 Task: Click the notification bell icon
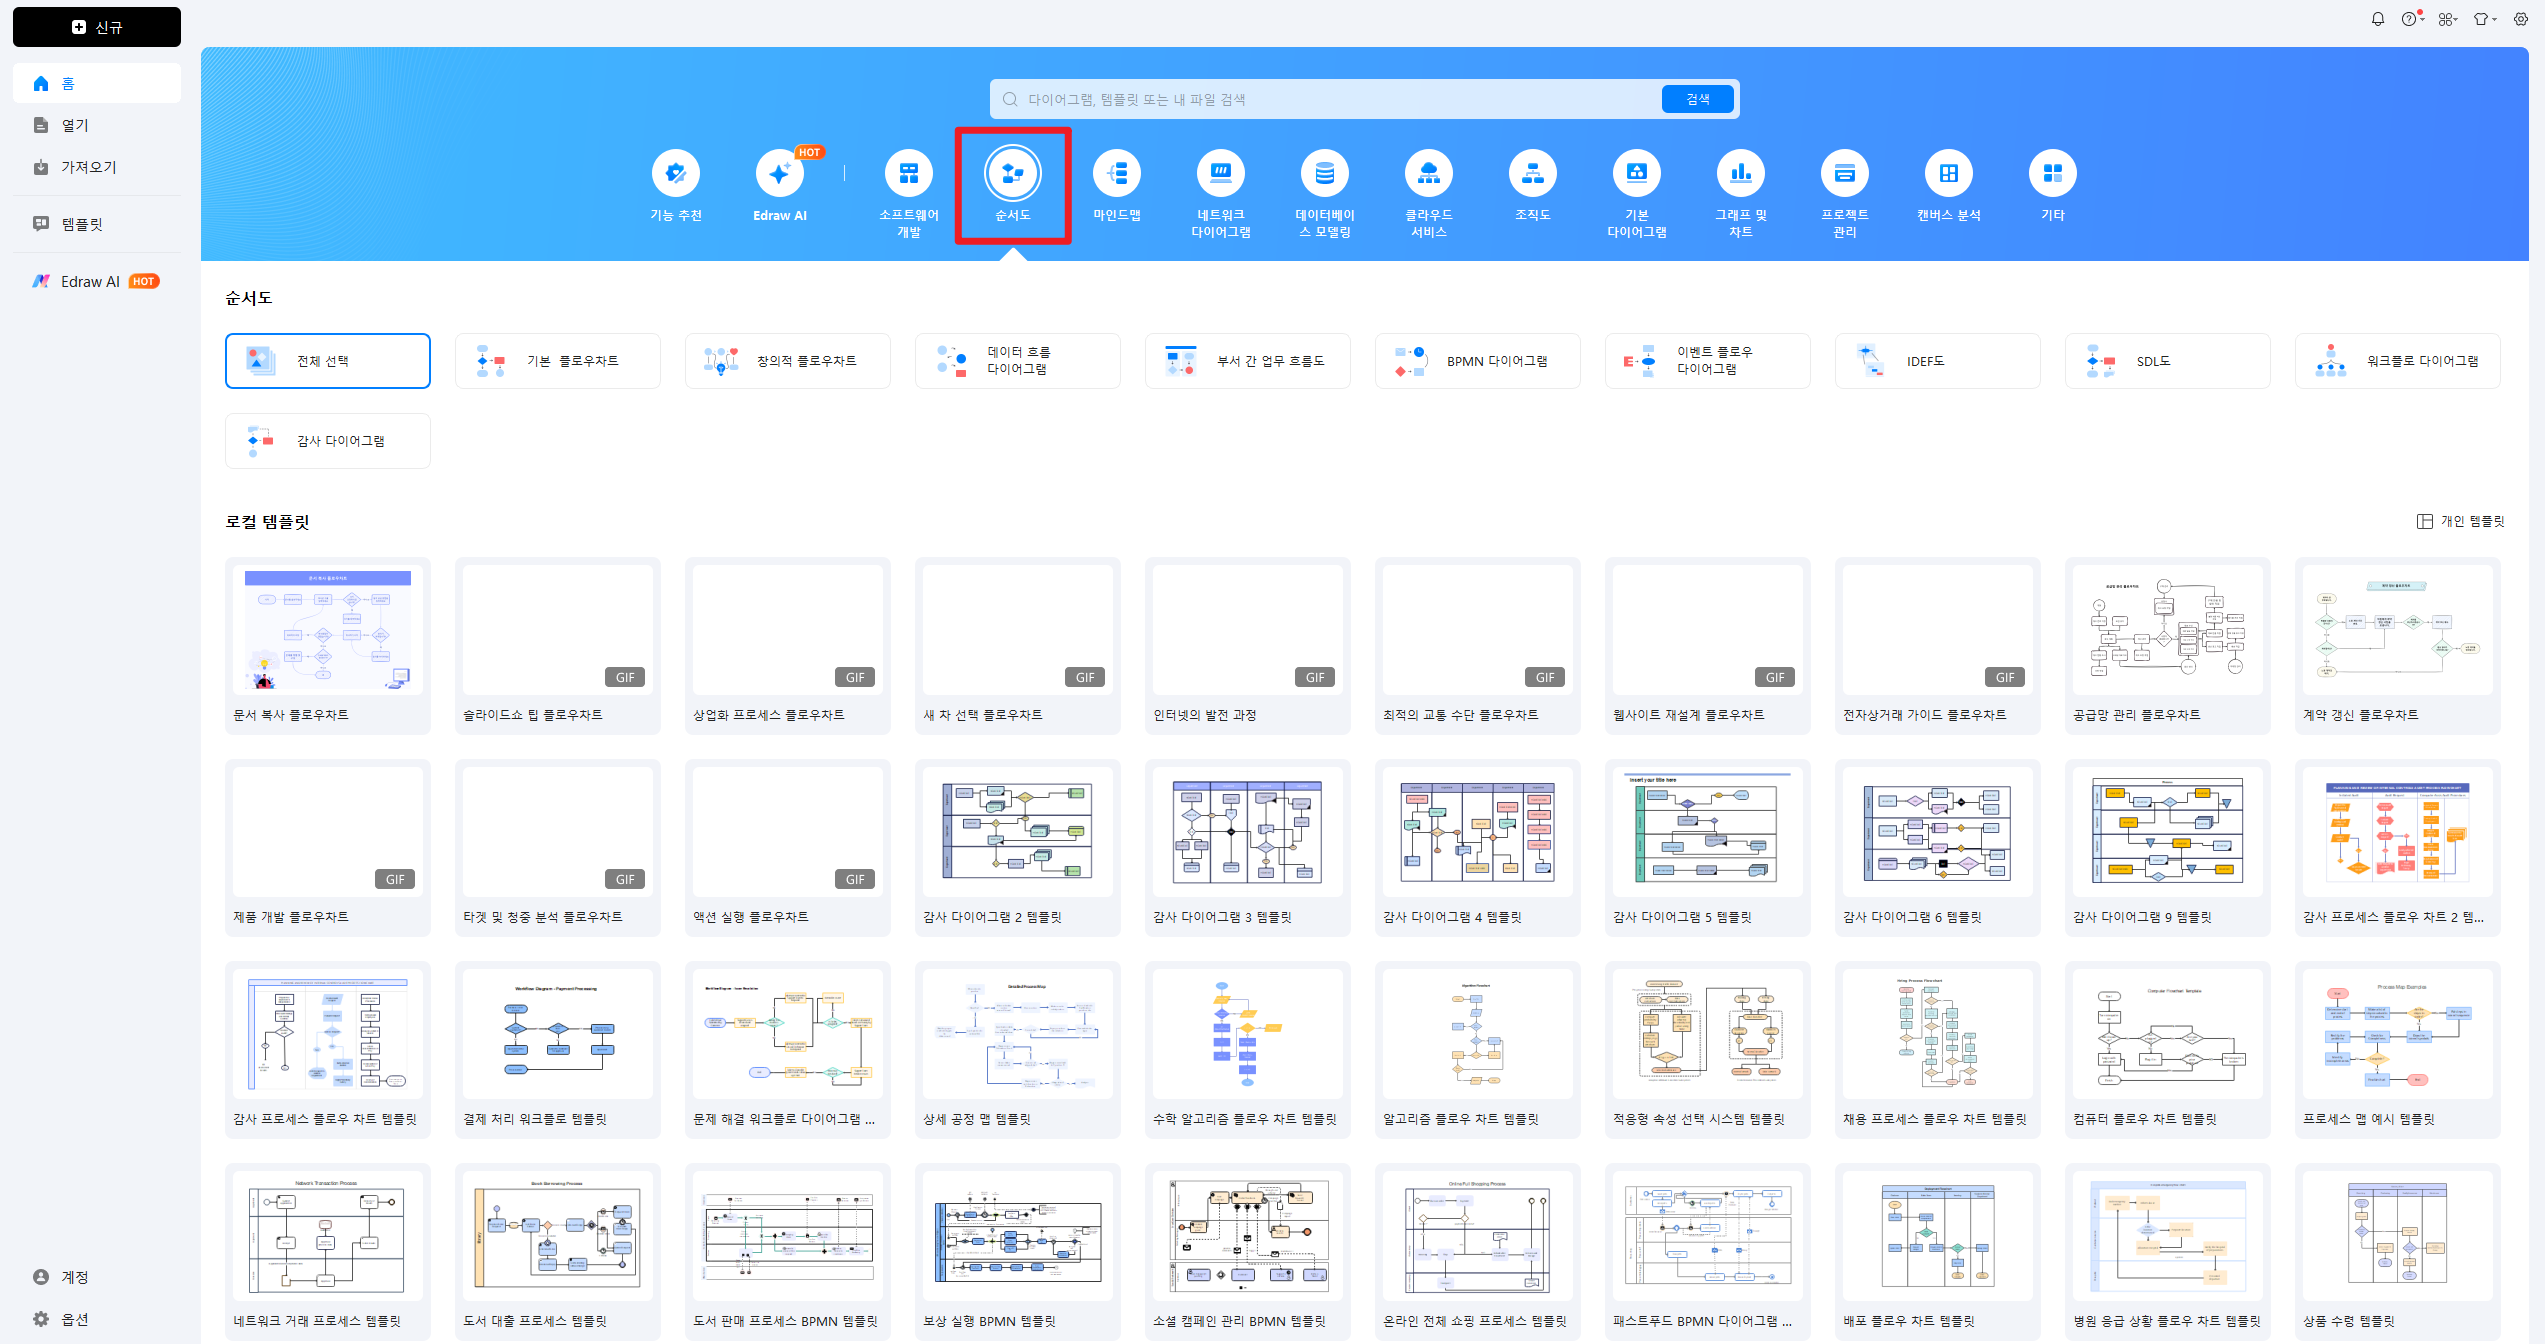point(2377,19)
